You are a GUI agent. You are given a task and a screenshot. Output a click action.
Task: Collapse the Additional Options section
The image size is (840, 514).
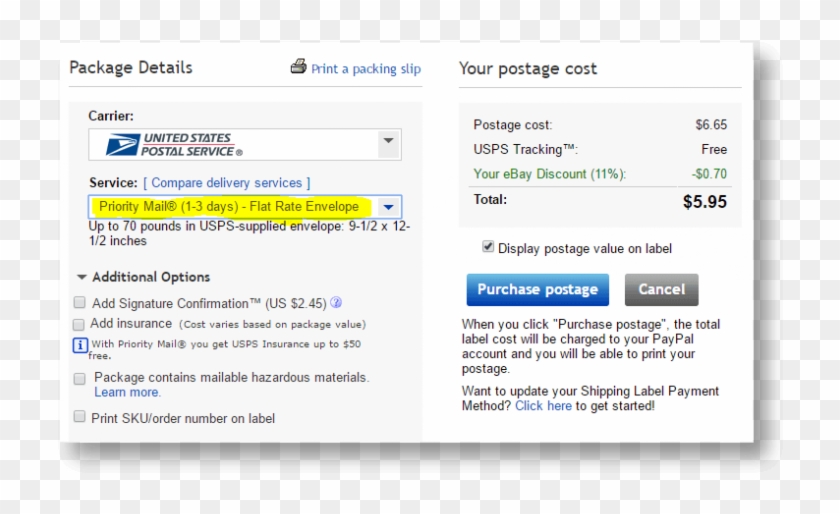click(x=81, y=277)
